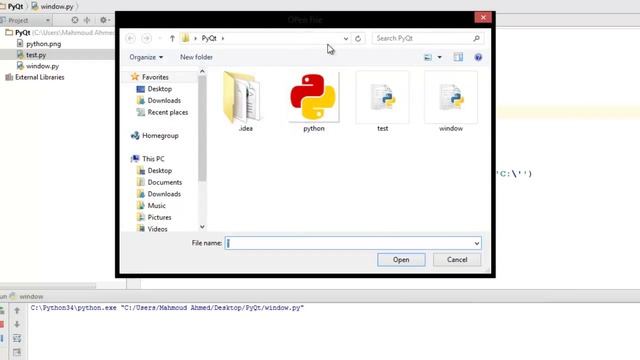Open the recent locations dropdown arrow
The width and height of the screenshot is (640, 360).
coord(160,38)
